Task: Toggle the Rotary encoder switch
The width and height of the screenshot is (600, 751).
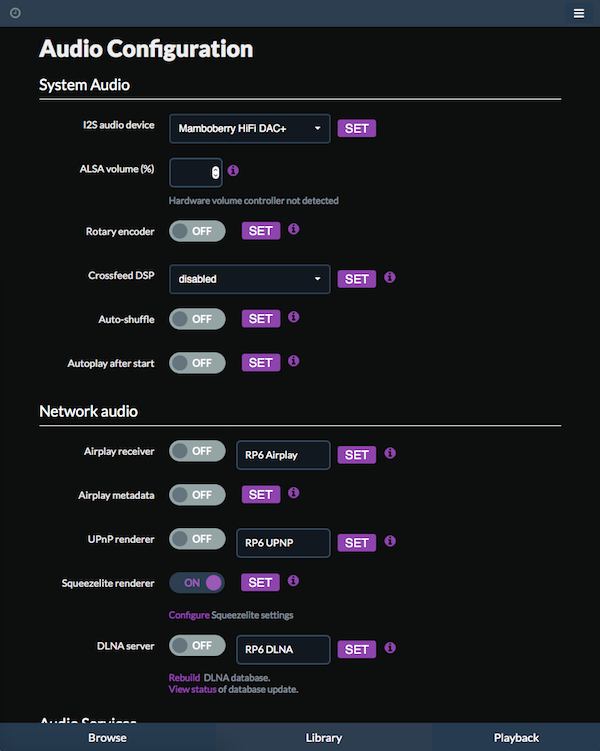Action: tap(197, 231)
